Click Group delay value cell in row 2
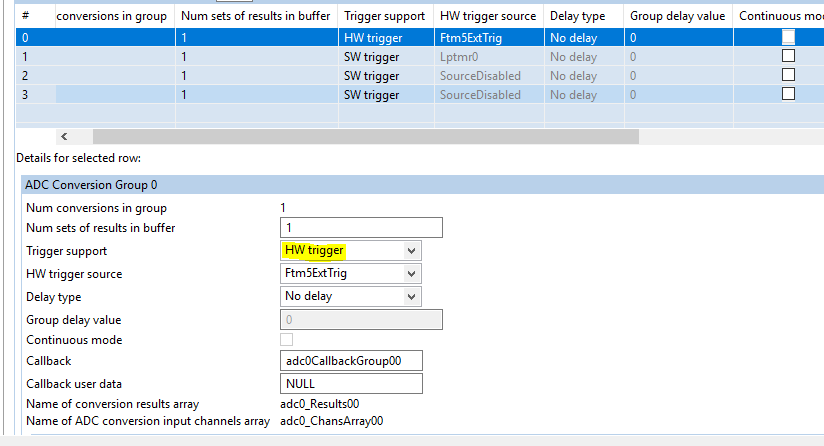 tap(679, 76)
